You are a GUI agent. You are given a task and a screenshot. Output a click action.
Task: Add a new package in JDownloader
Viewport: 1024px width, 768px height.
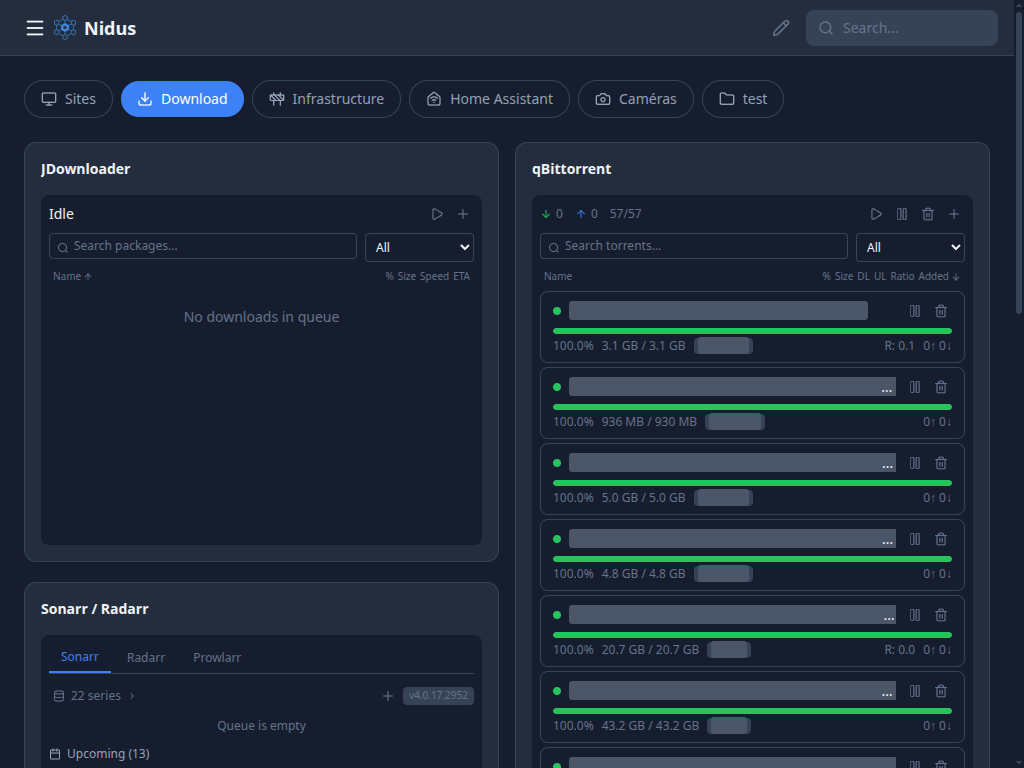[463, 214]
